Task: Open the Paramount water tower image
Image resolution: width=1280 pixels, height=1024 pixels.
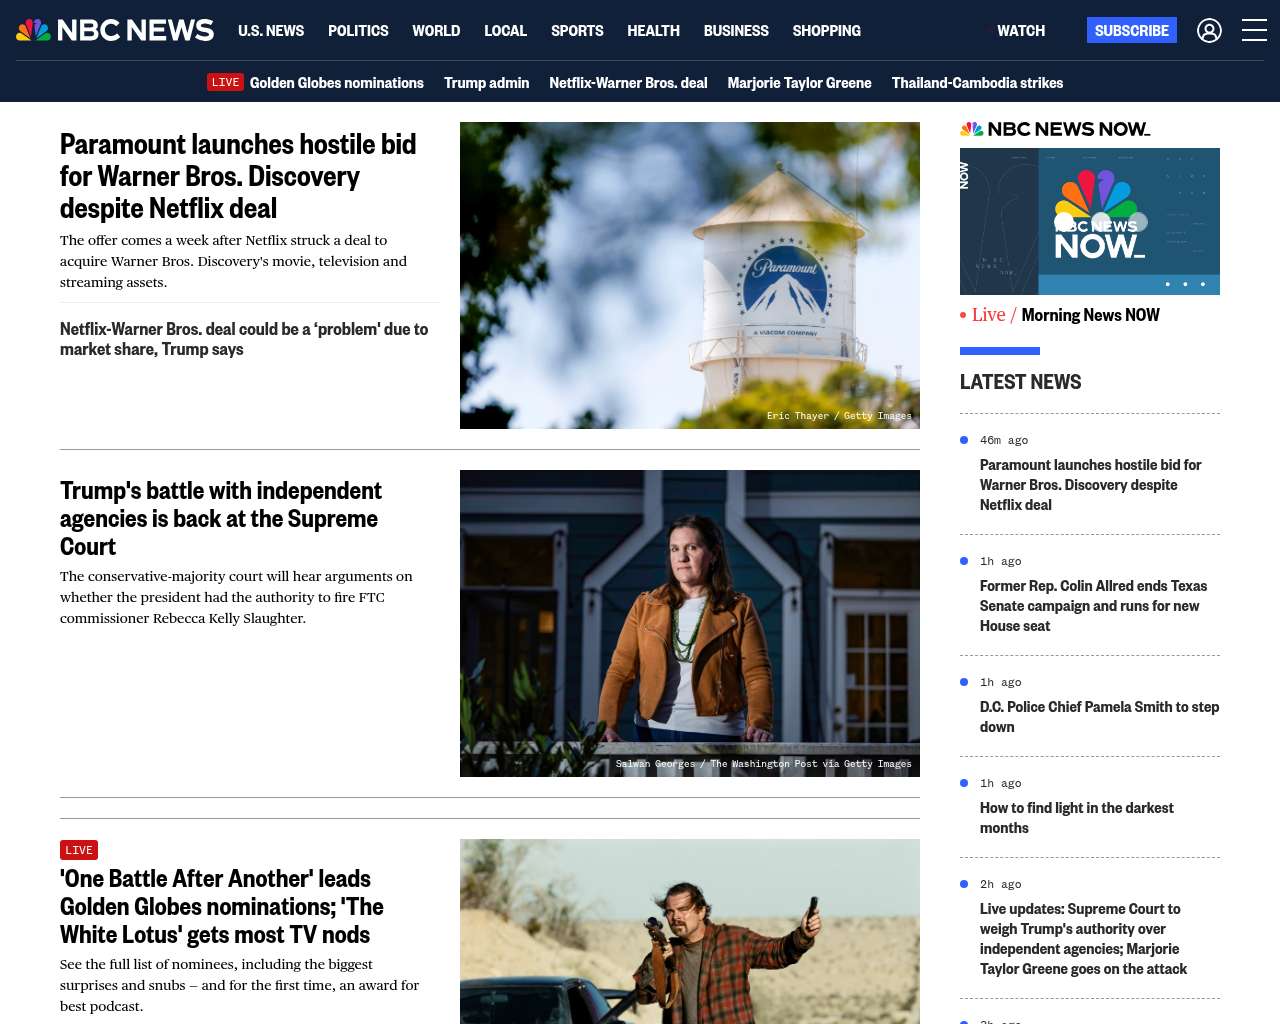Action: pyautogui.click(x=689, y=275)
